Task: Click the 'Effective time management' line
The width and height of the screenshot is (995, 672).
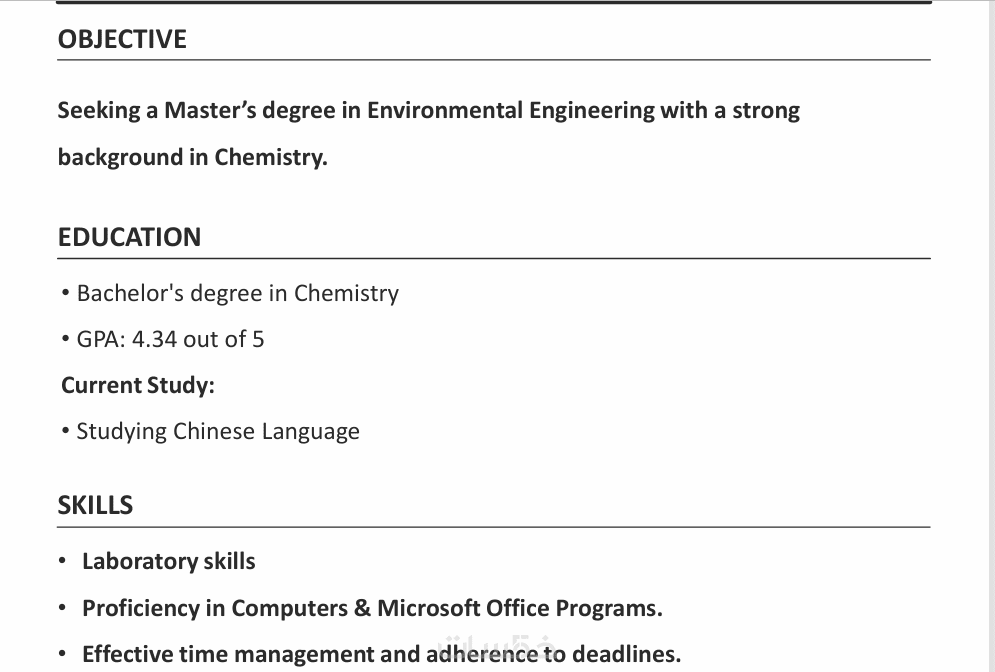Action: coord(380,655)
